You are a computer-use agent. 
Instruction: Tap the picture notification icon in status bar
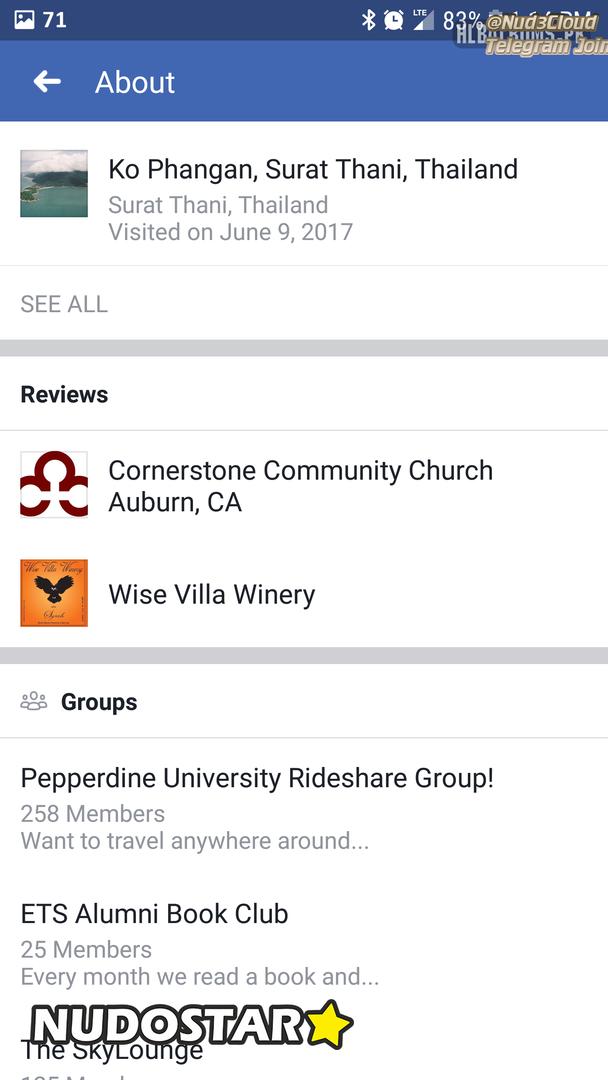[x=25, y=19]
